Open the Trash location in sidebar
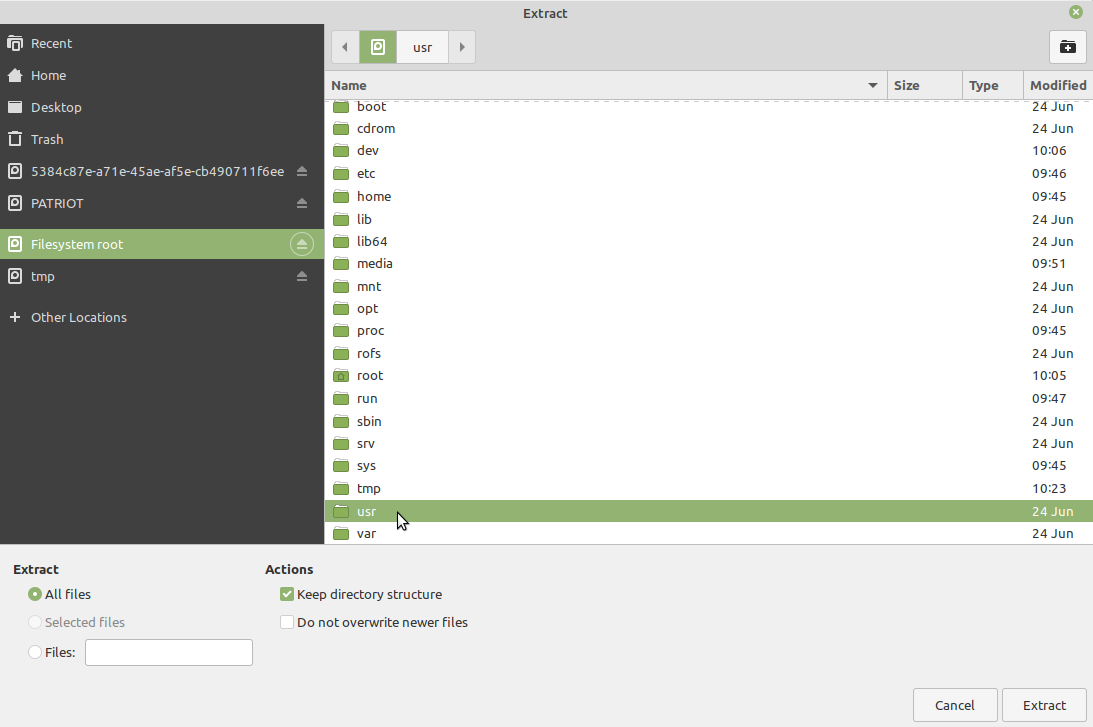Screen dimensions: 1093x727 coord(47,139)
